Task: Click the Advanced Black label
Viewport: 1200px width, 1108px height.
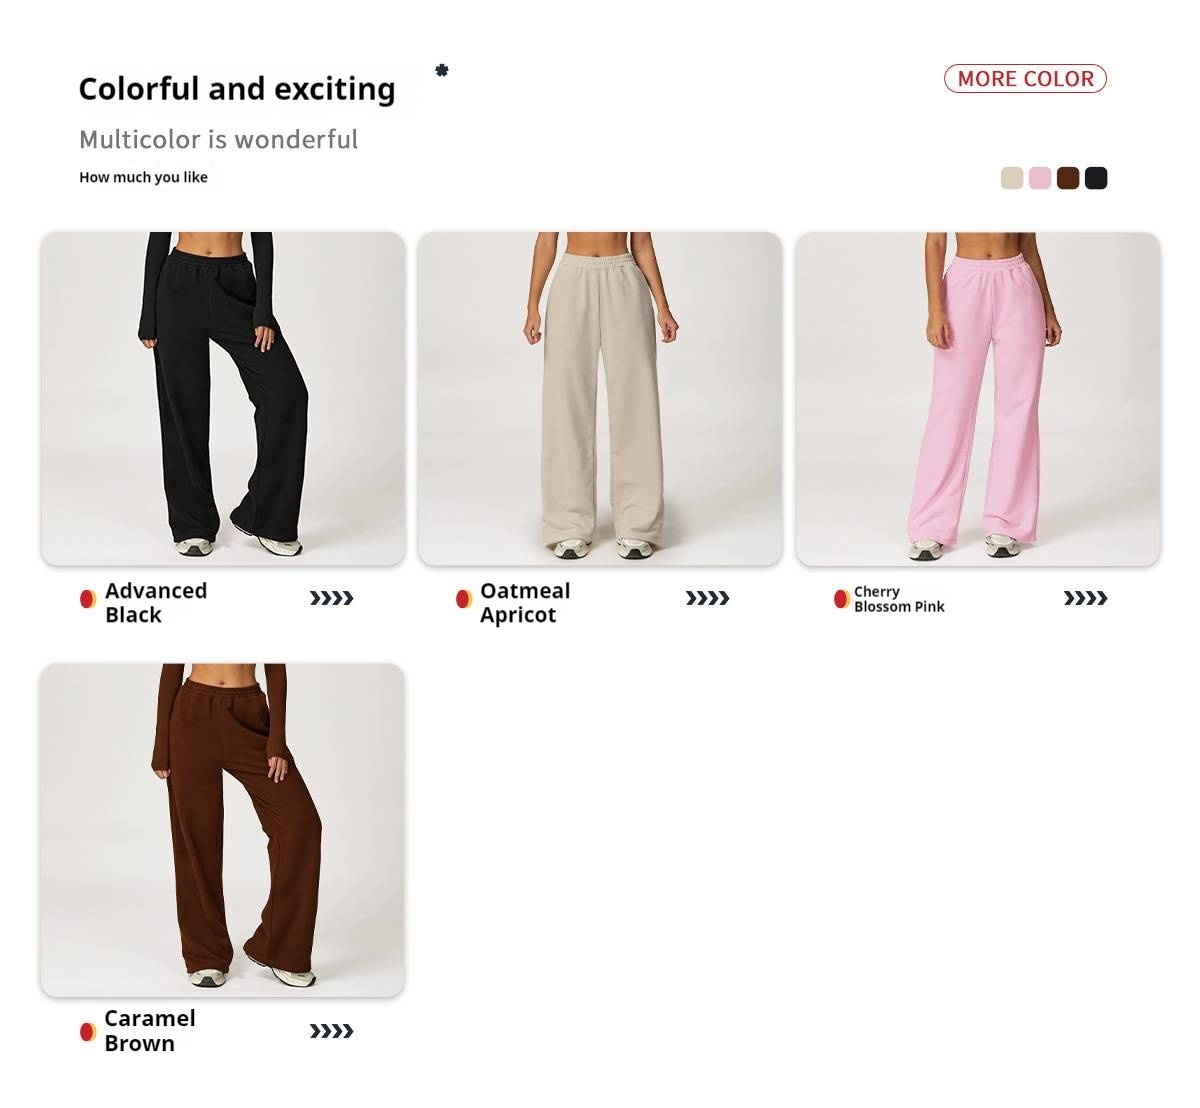Action: 156,603
